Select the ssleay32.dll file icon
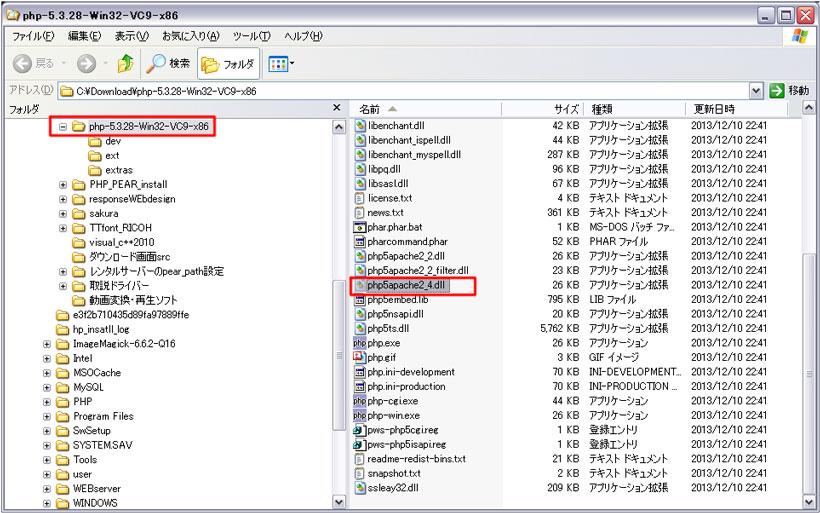820x513 pixels. pos(360,488)
